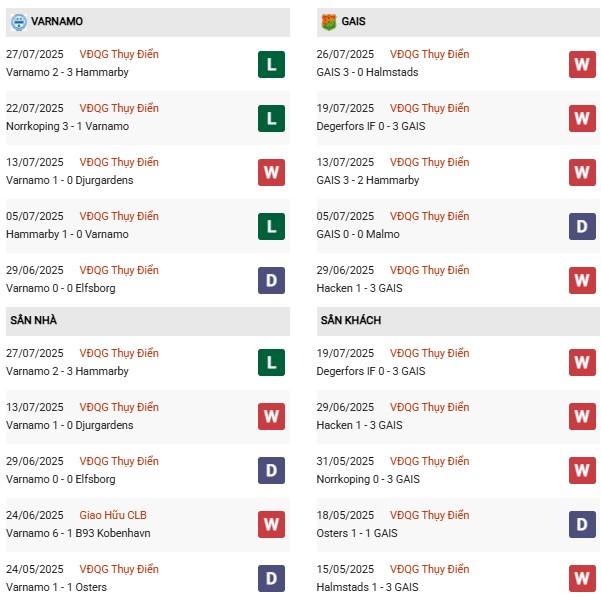This screenshot has height=600, width=601.
Task: Click the D badge for GAIS 0-0 Malmo
Action: pyautogui.click(x=582, y=226)
